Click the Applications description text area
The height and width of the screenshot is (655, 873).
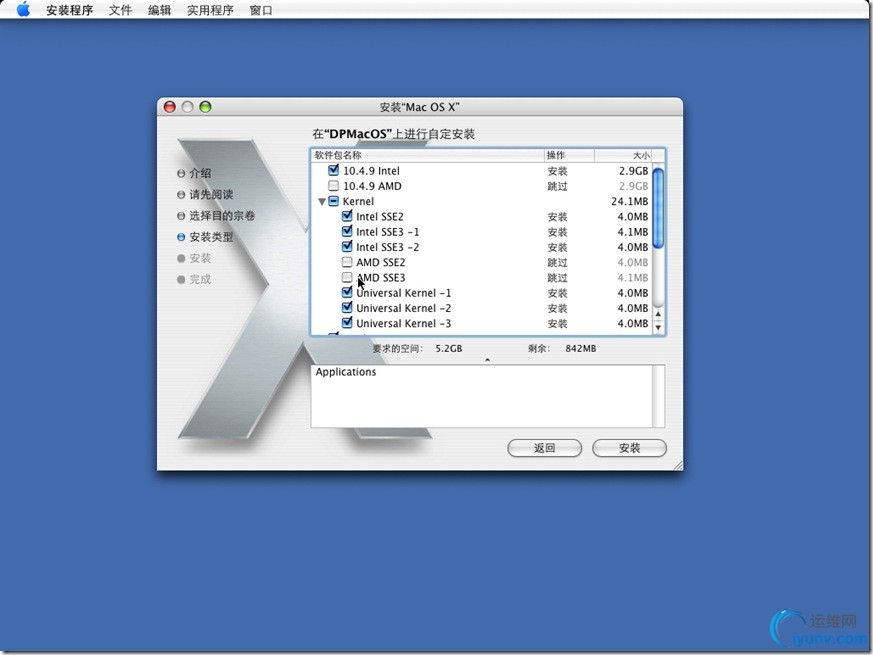tap(482, 396)
